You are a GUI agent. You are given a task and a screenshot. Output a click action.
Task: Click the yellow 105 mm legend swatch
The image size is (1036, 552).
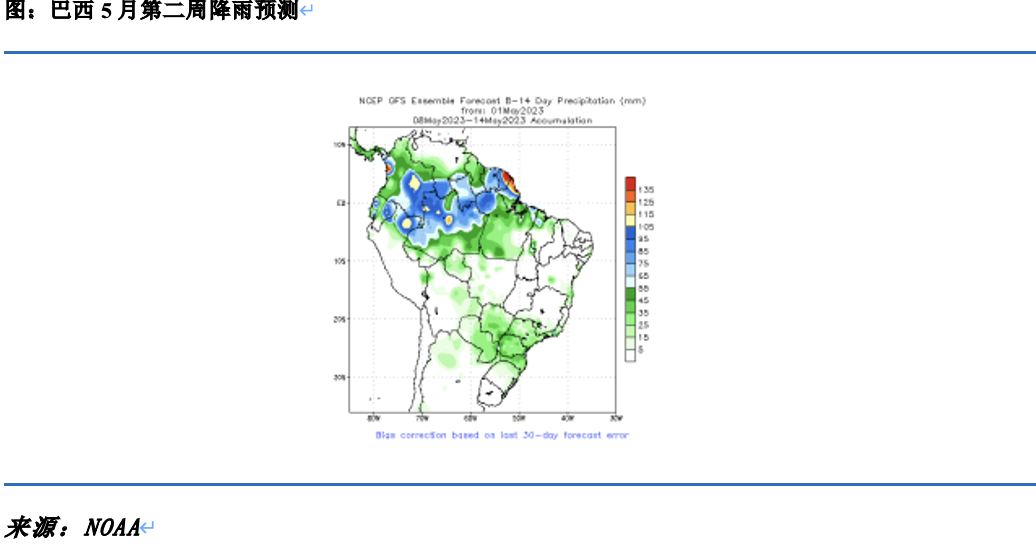[630, 221]
